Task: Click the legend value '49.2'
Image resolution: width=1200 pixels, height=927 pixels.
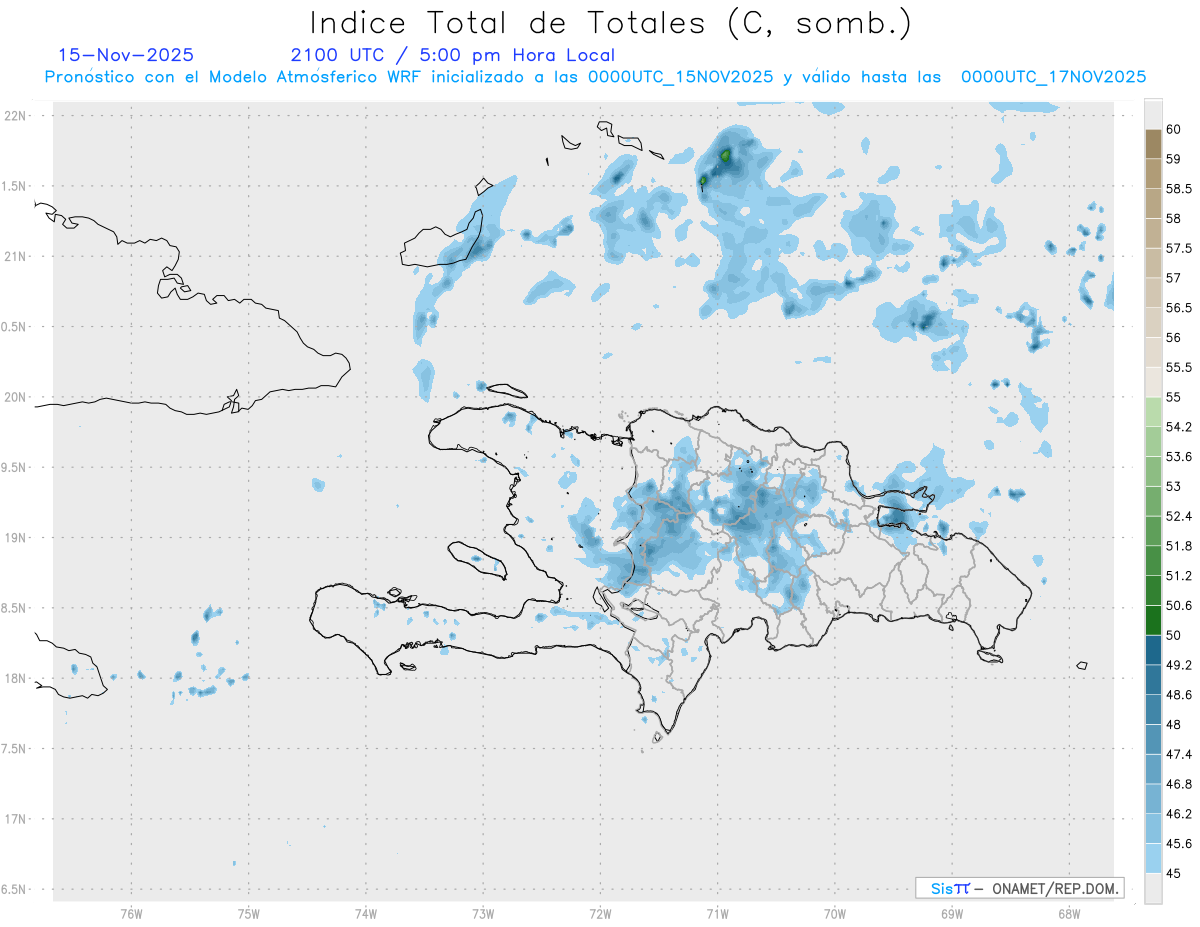Action: coord(1180,665)
